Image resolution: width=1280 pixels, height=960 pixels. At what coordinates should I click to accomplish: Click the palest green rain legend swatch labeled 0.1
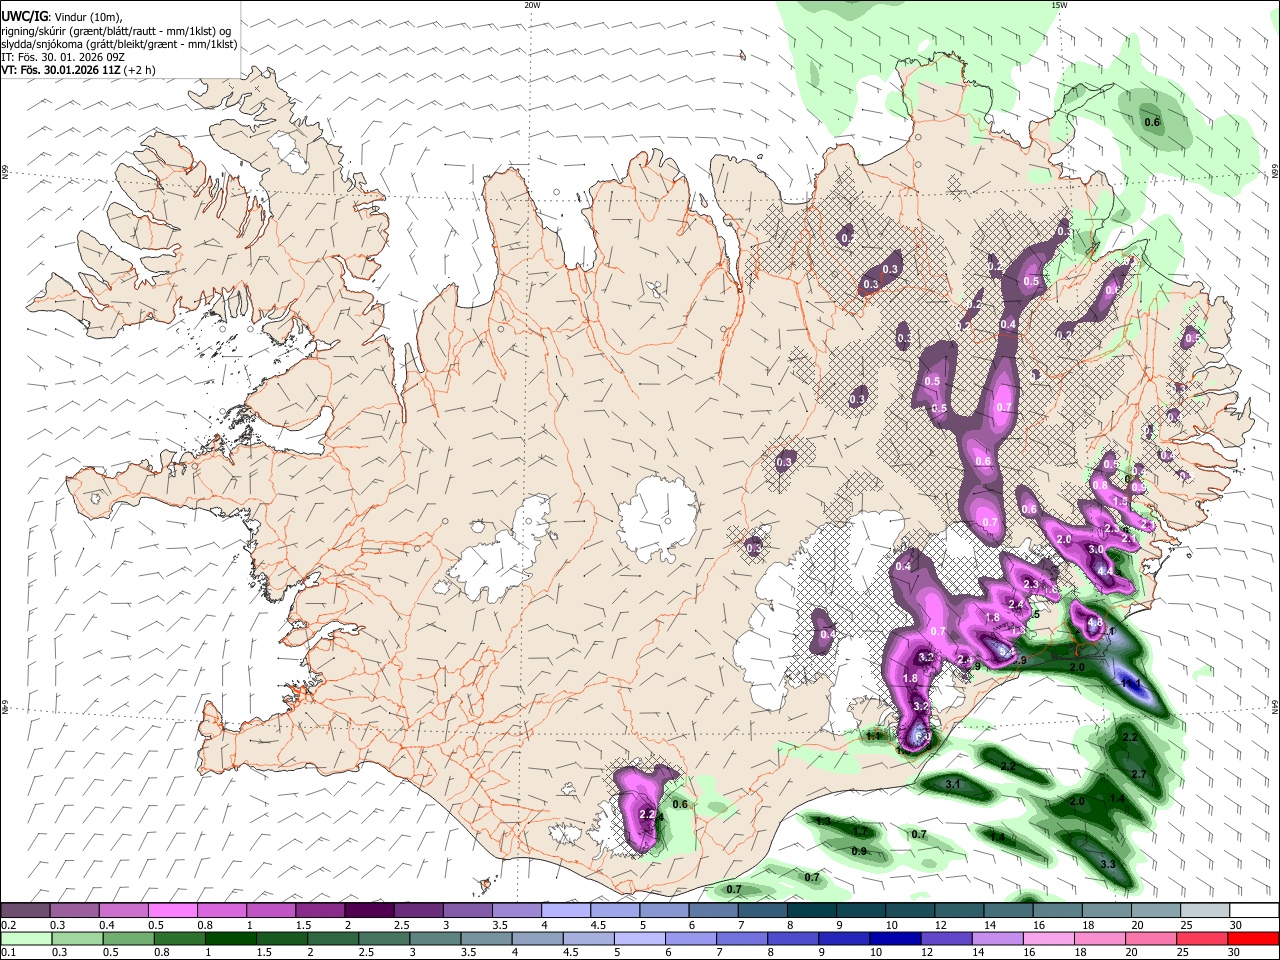point(25,938)
